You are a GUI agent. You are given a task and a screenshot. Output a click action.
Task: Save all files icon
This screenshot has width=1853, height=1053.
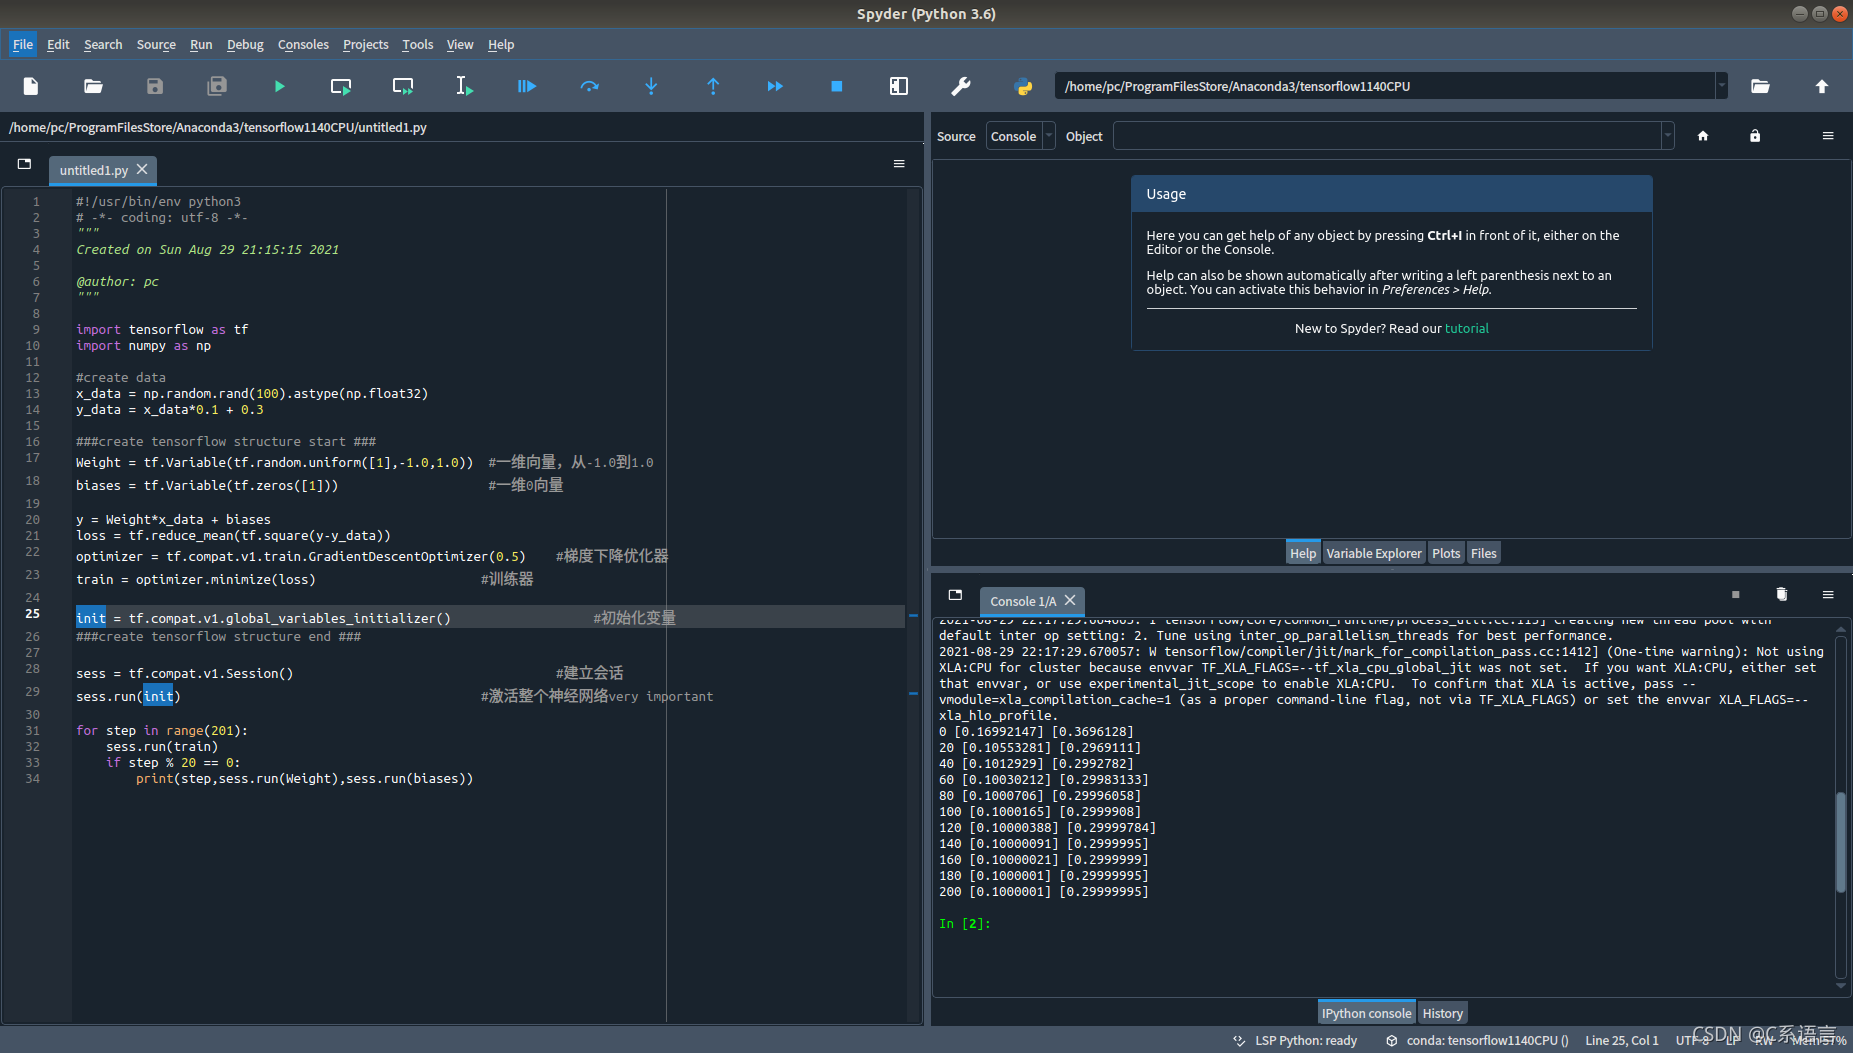click(x=217, y=86)
